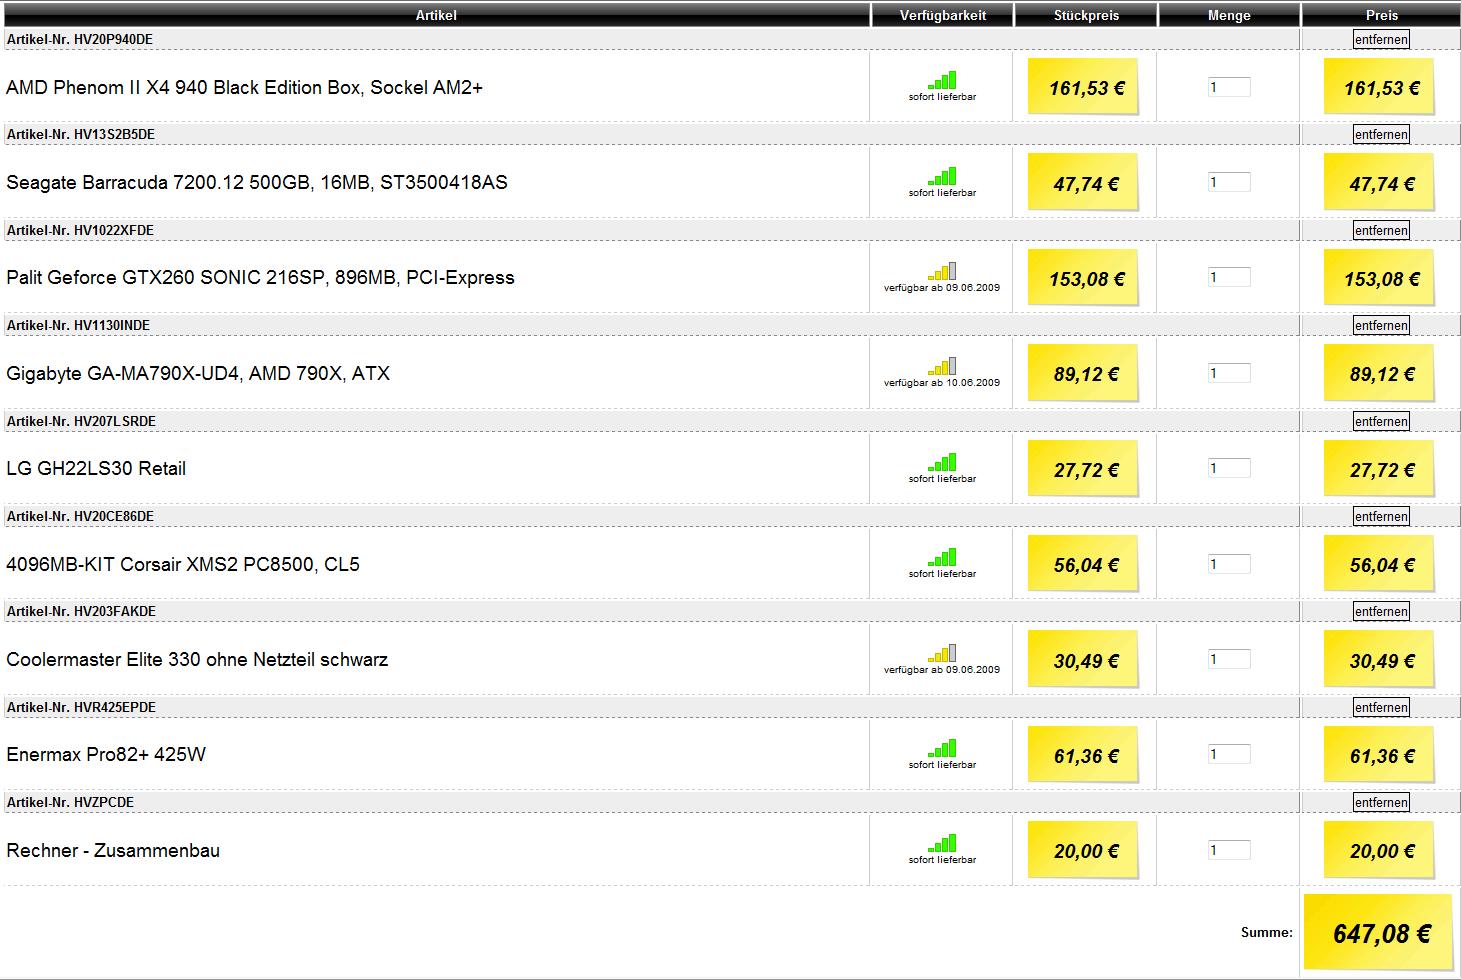
Task: Remove article HV20CE86DE with entfernen button
Action: [x=1381, y=516]
